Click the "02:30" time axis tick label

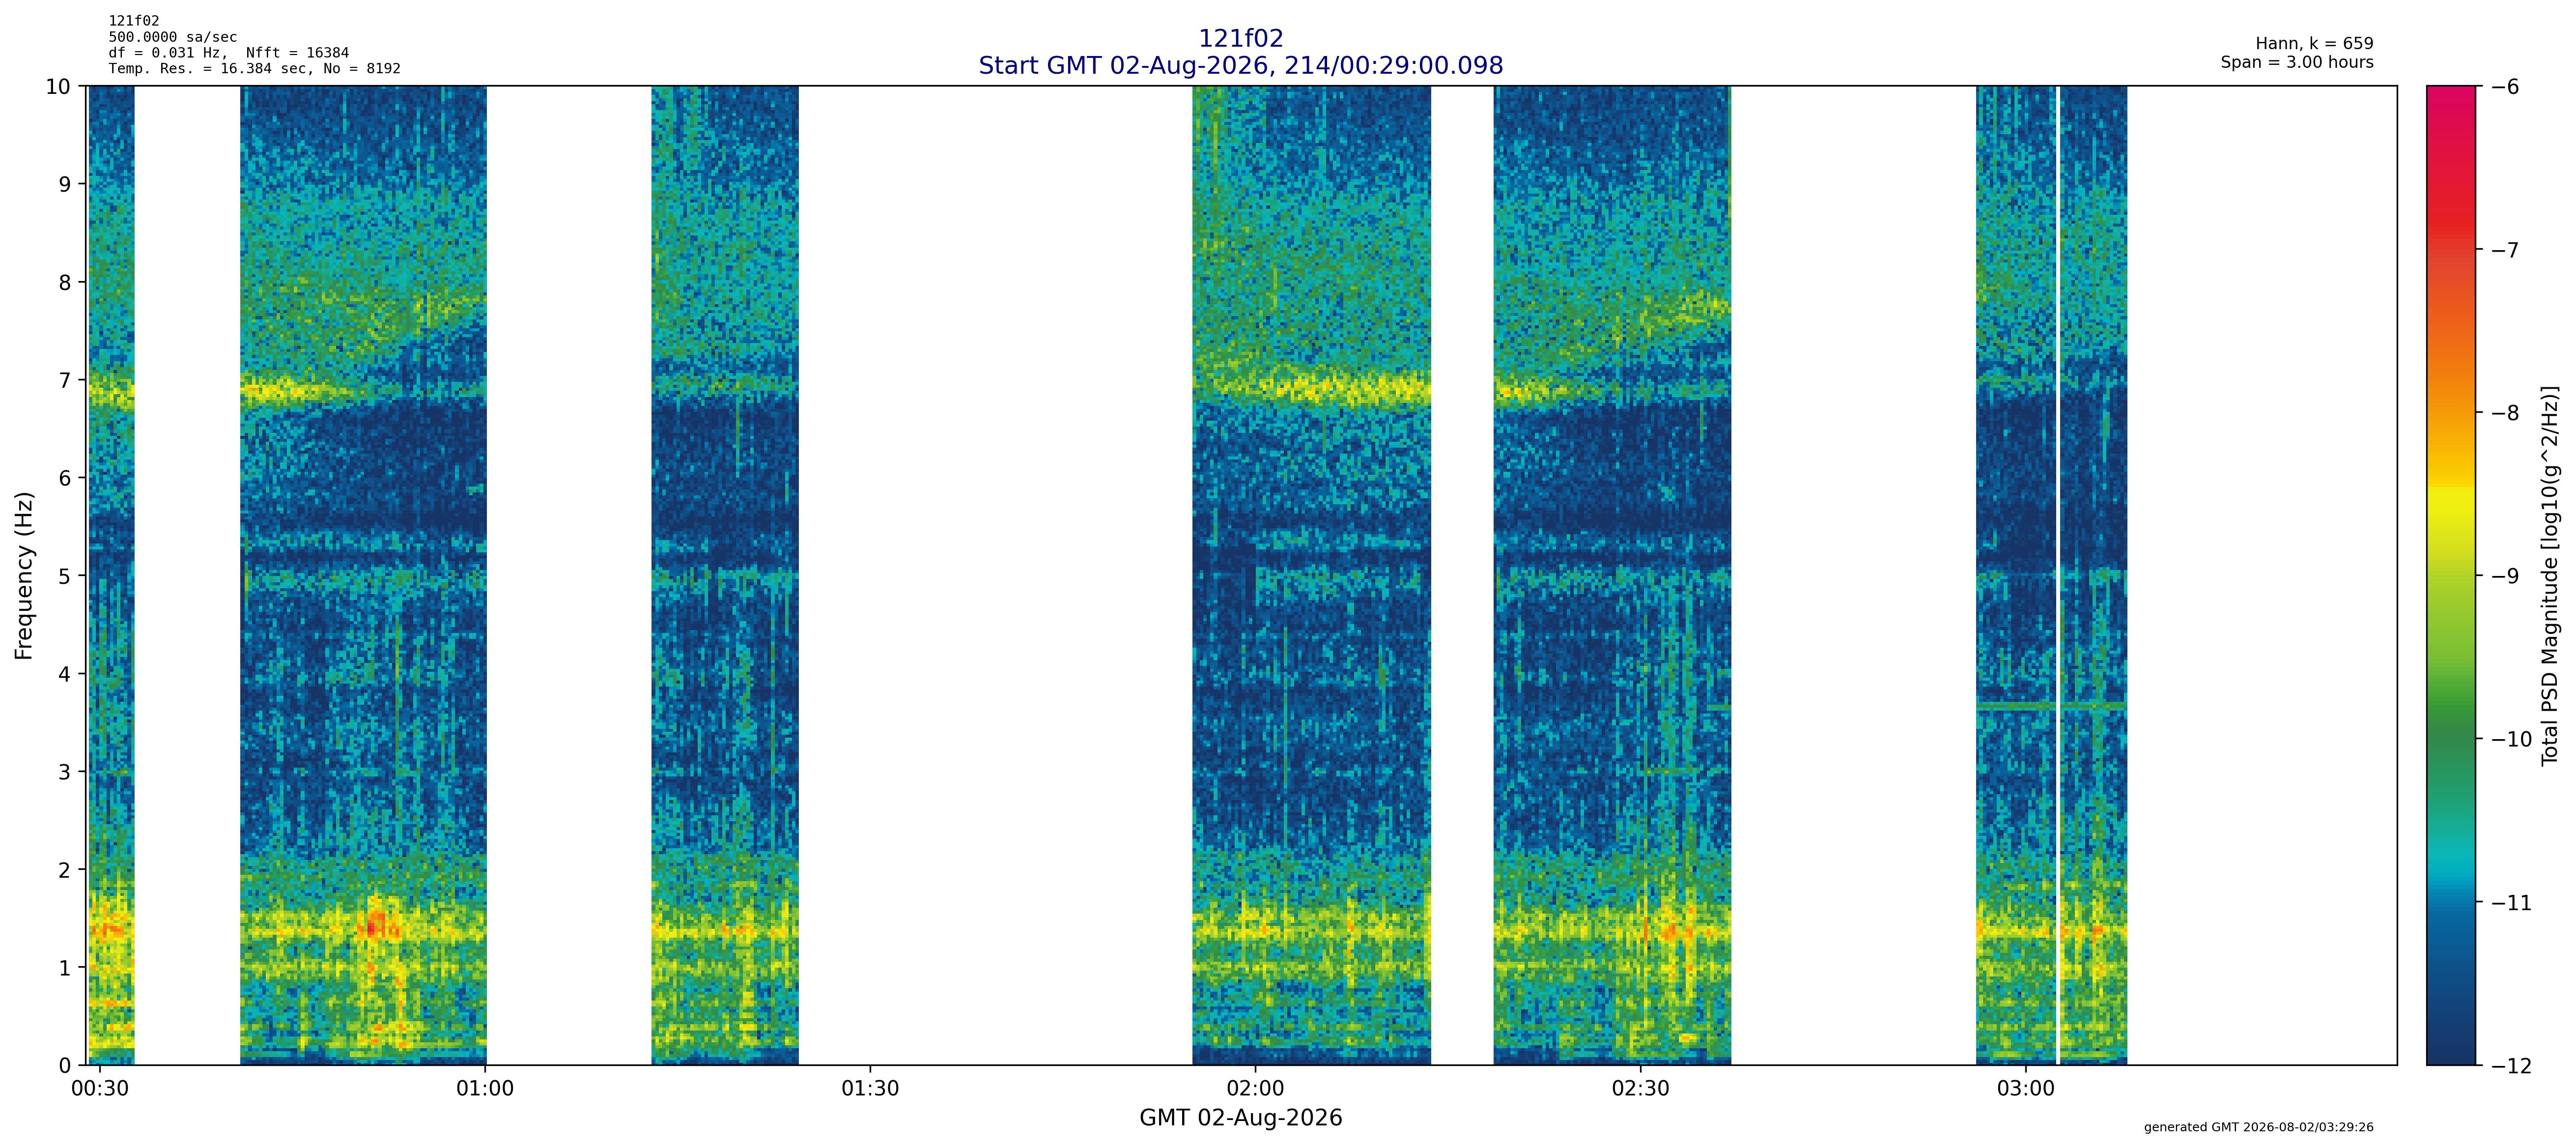(1640, 1088)
